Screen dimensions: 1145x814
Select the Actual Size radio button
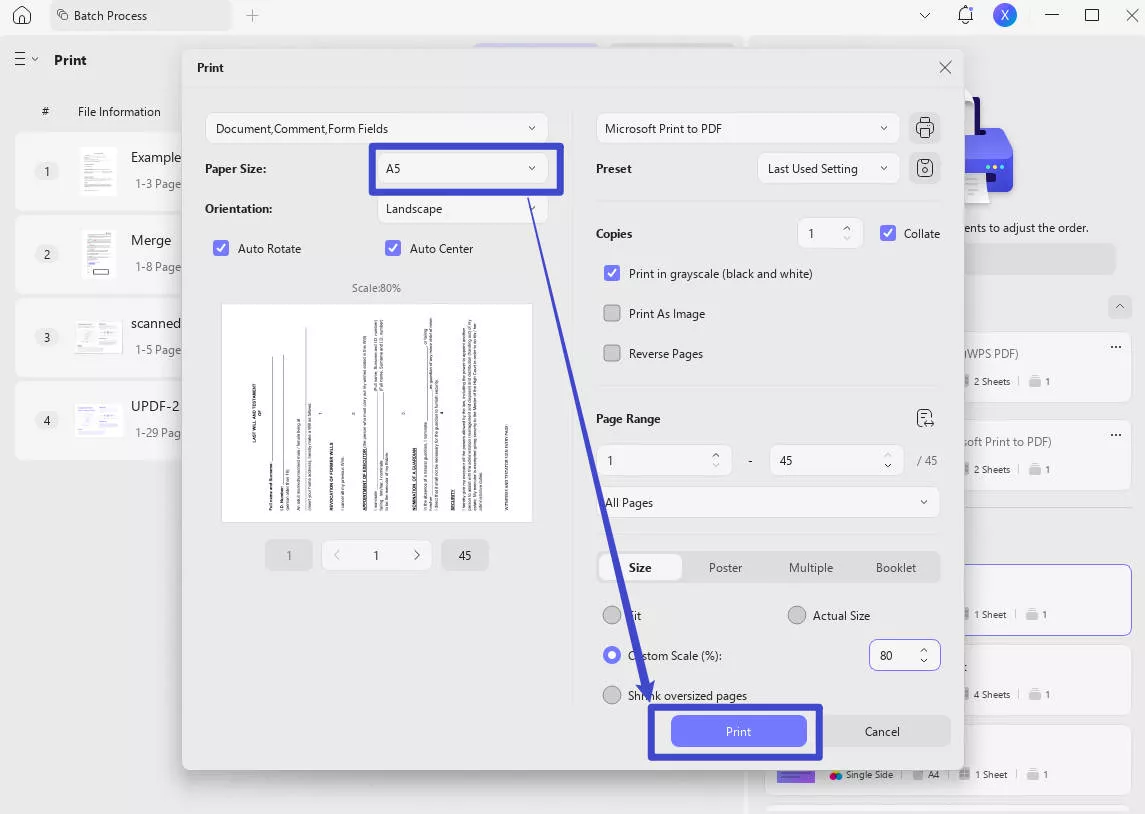(x=797, y=615)
